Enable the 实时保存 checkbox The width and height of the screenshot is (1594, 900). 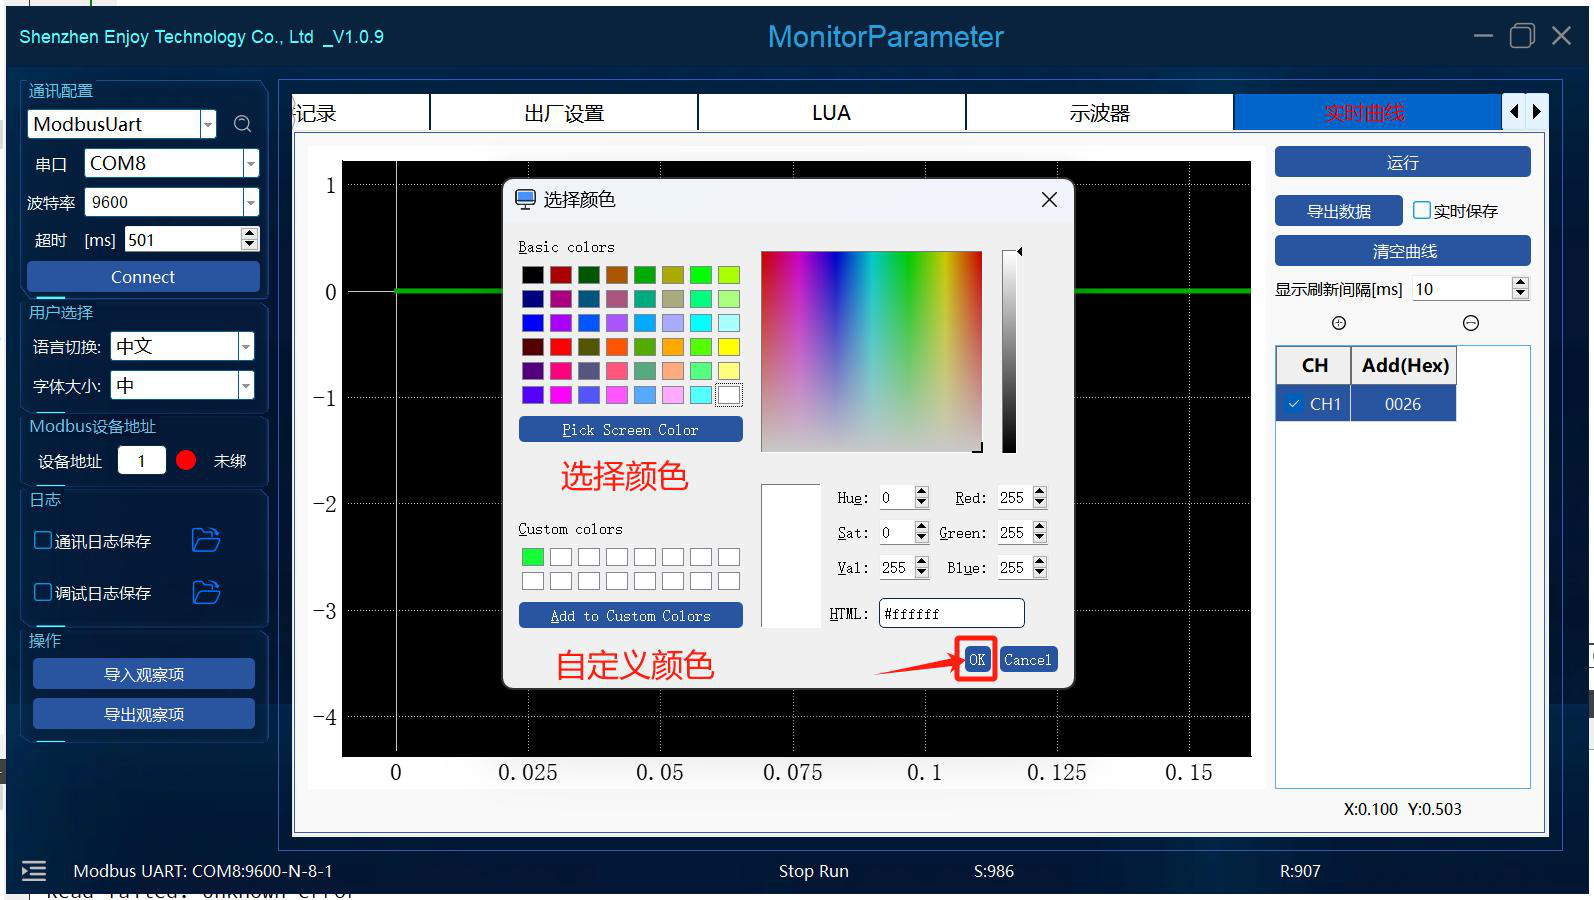1422,210
